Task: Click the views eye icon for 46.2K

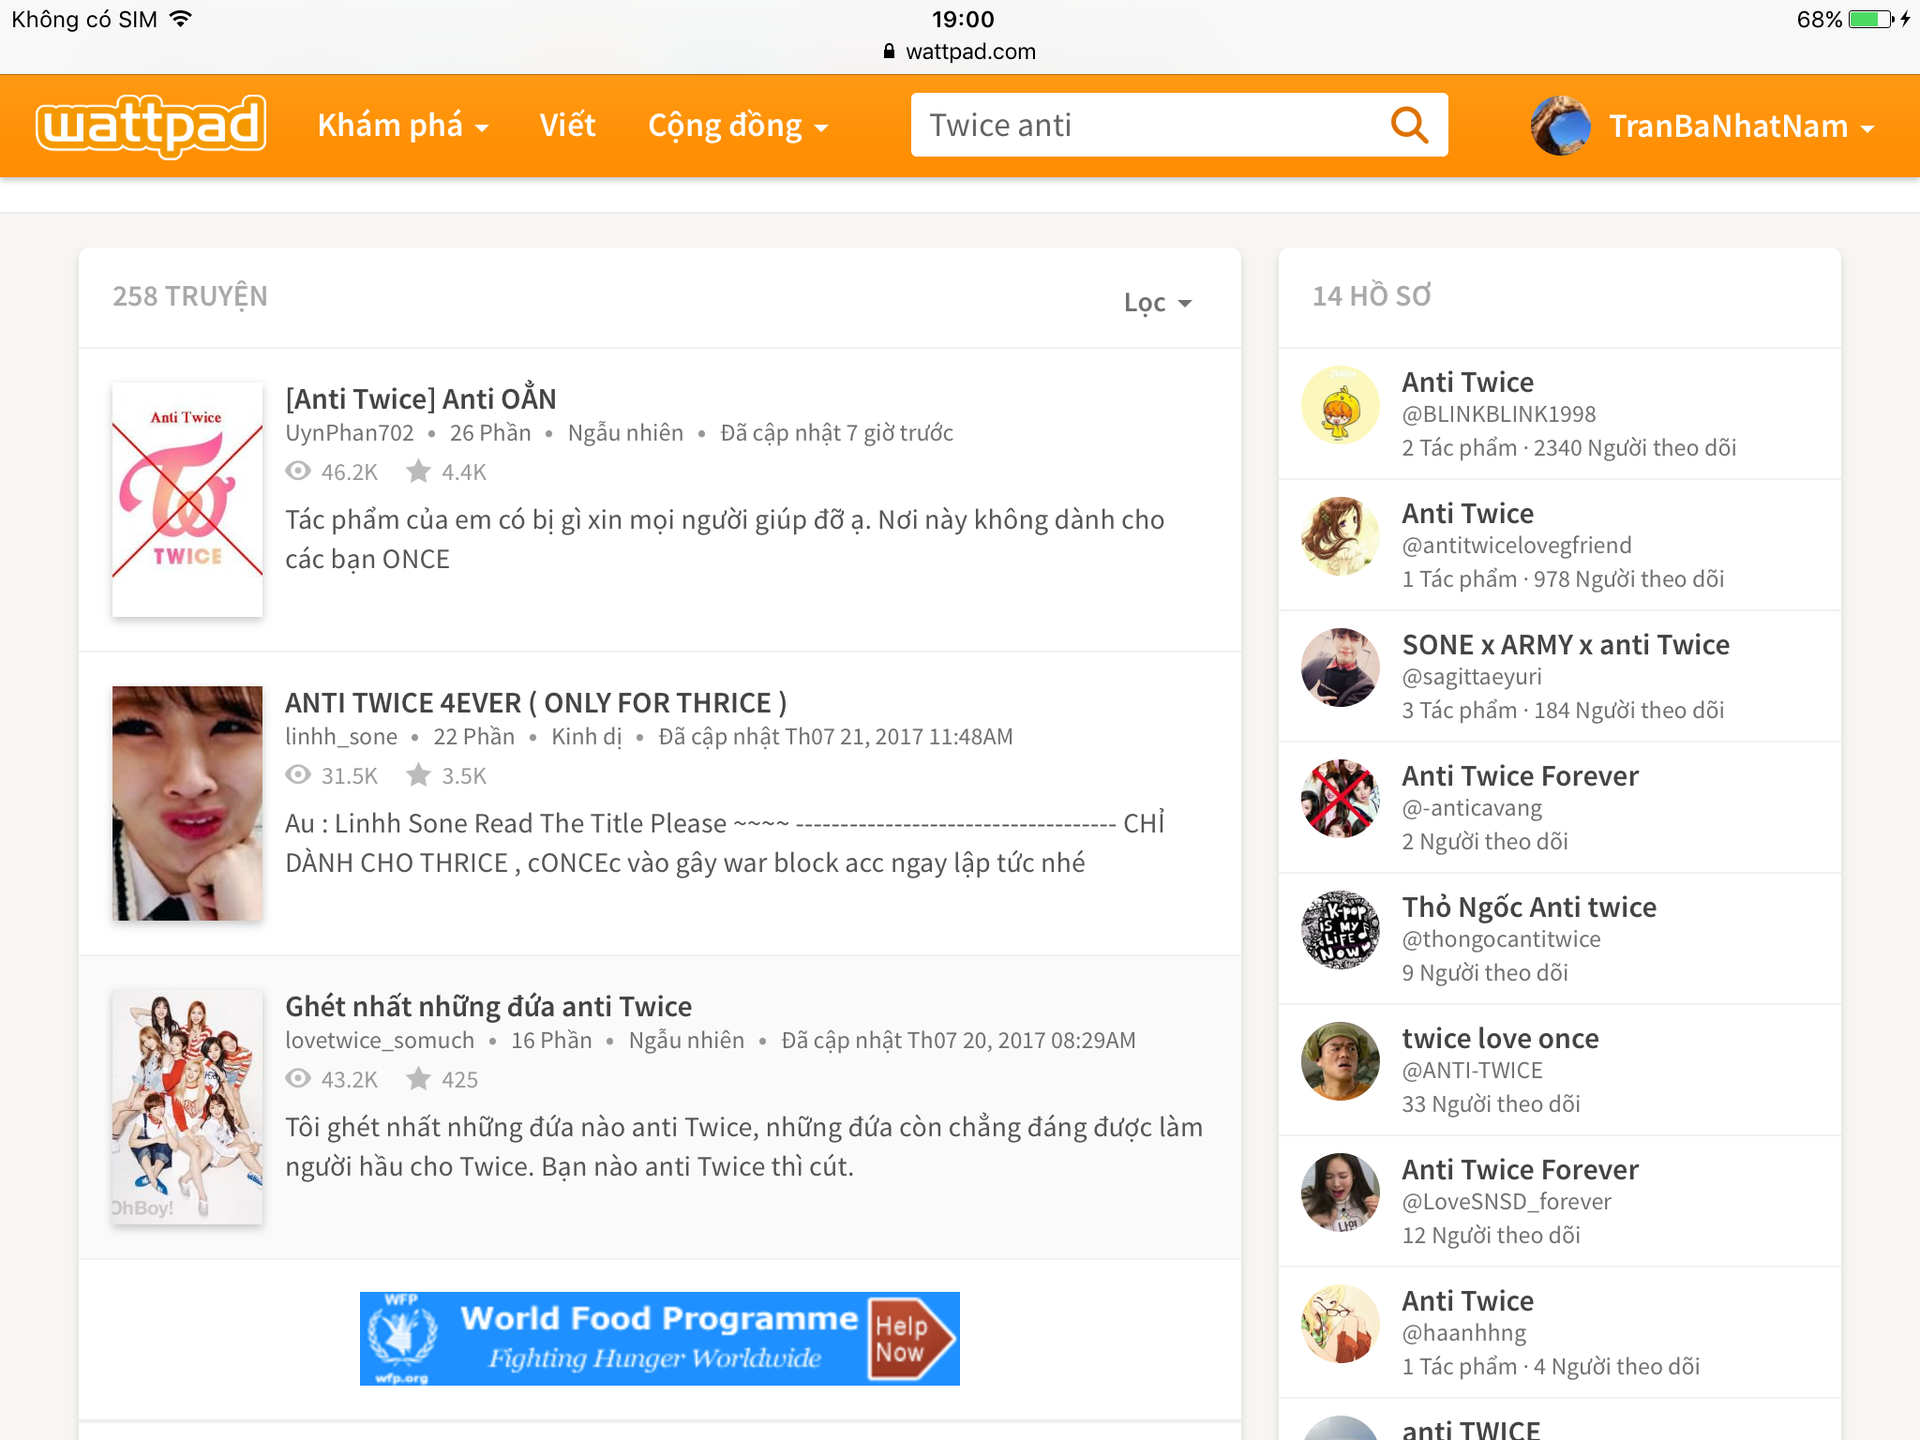Action: 298,471
